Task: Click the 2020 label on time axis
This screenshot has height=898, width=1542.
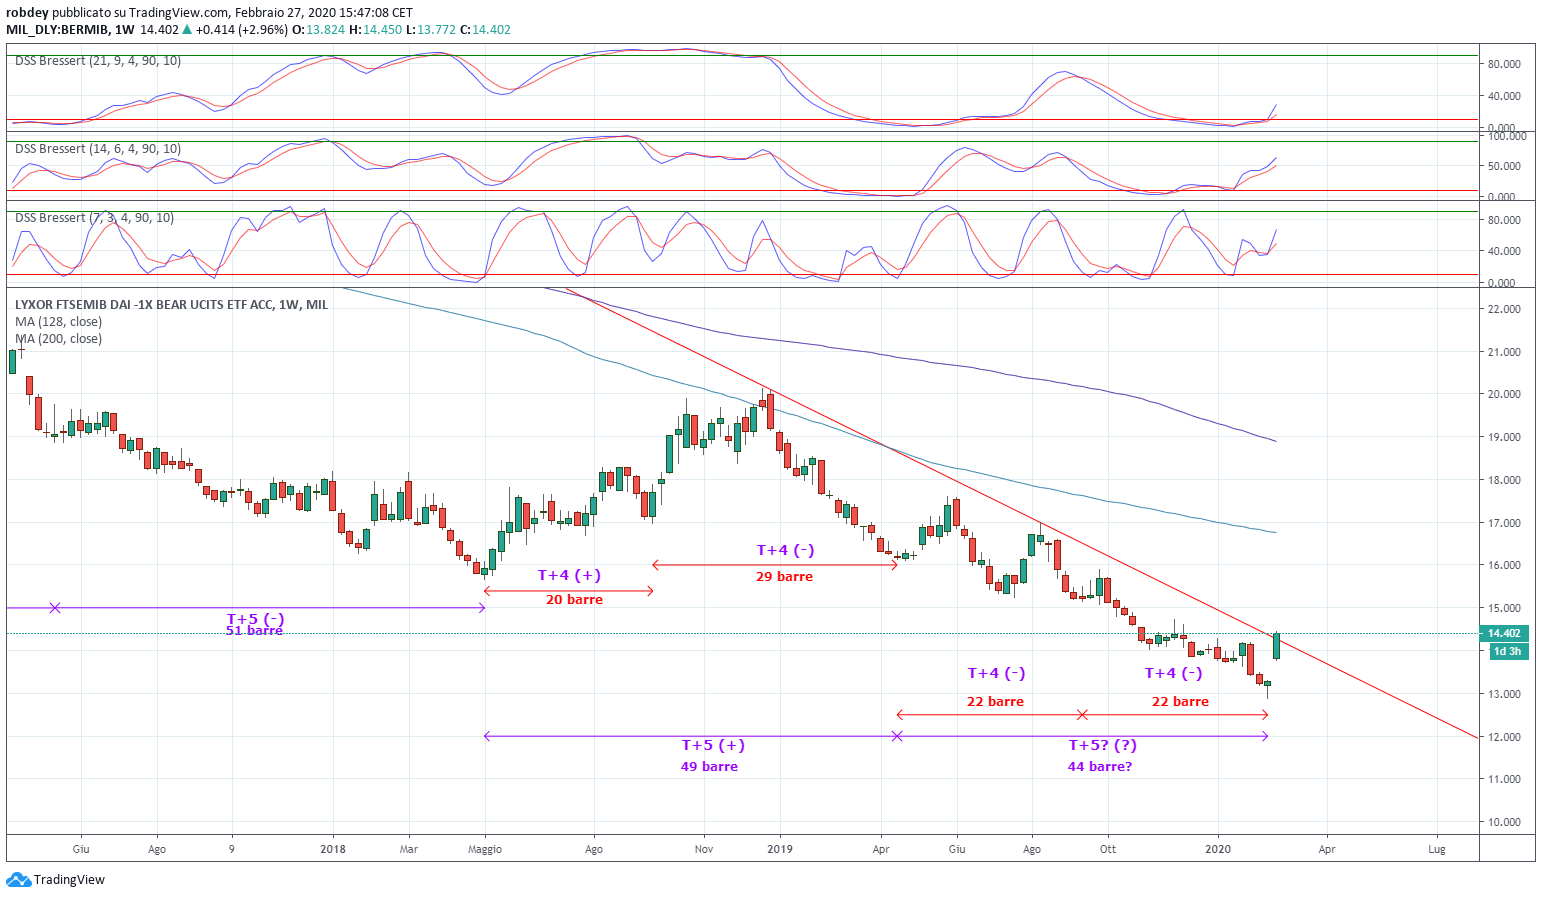Action: [1218, 849]
